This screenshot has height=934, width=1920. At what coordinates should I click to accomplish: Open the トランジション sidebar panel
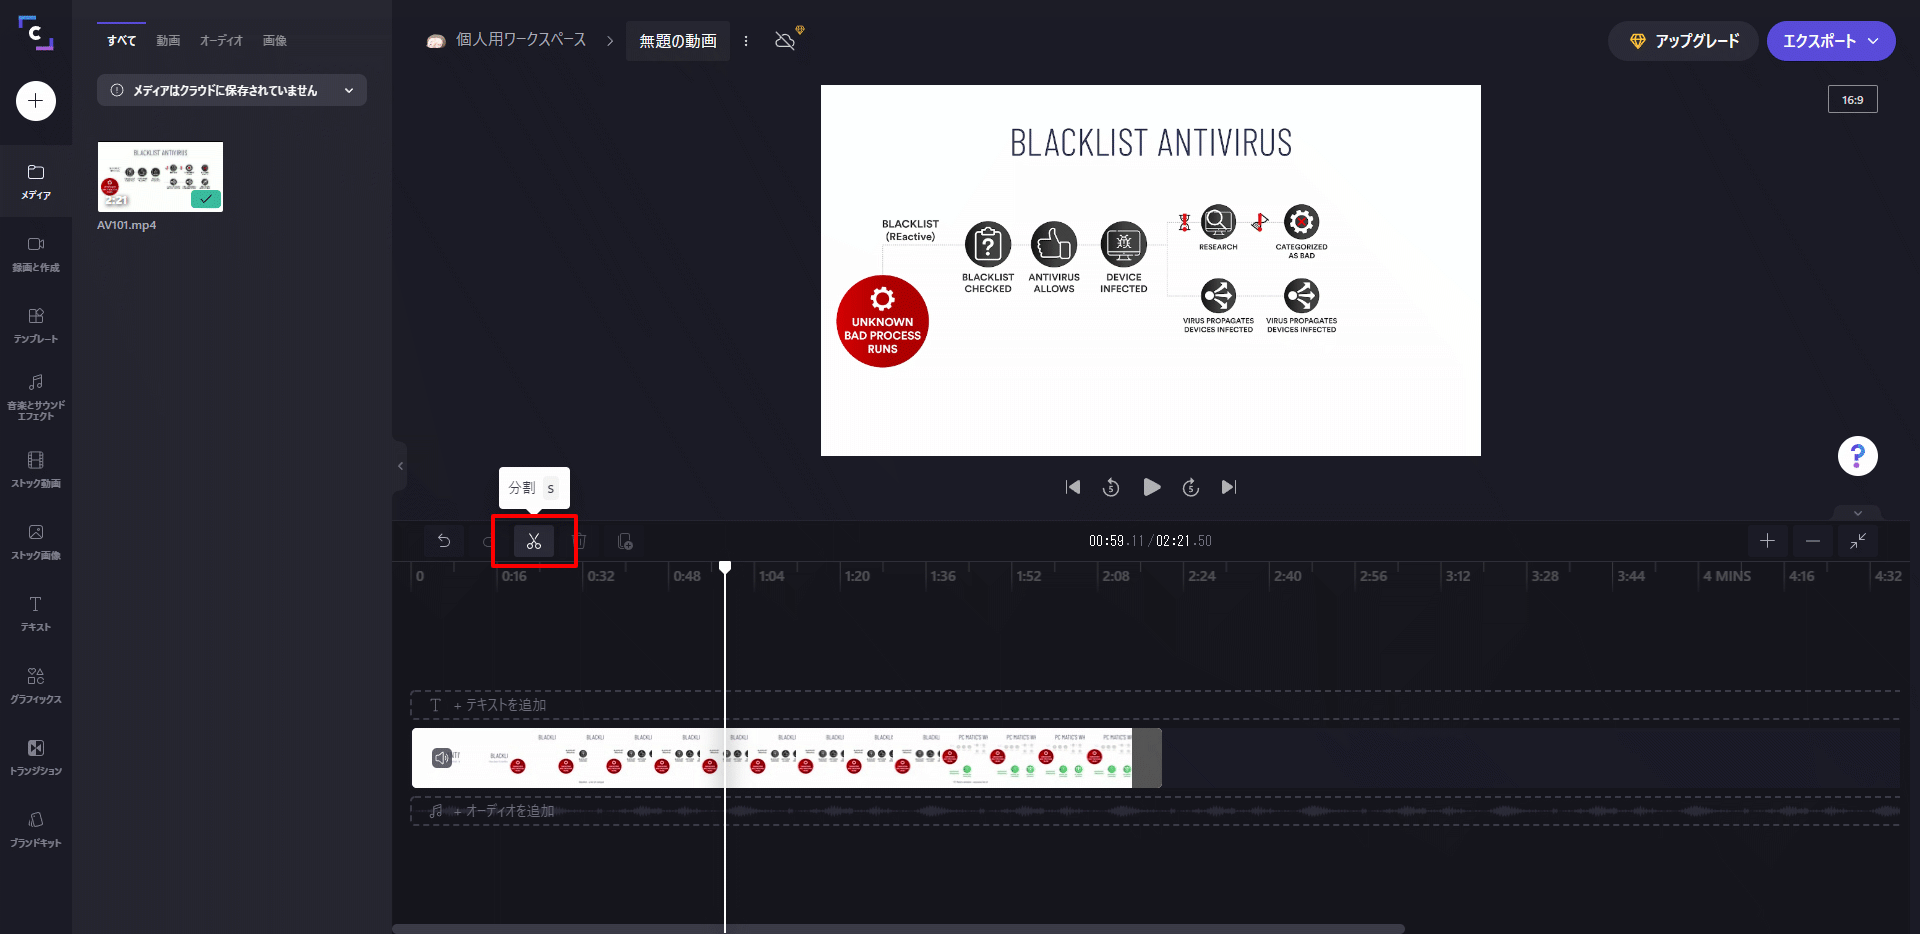(x=36, y=758)
